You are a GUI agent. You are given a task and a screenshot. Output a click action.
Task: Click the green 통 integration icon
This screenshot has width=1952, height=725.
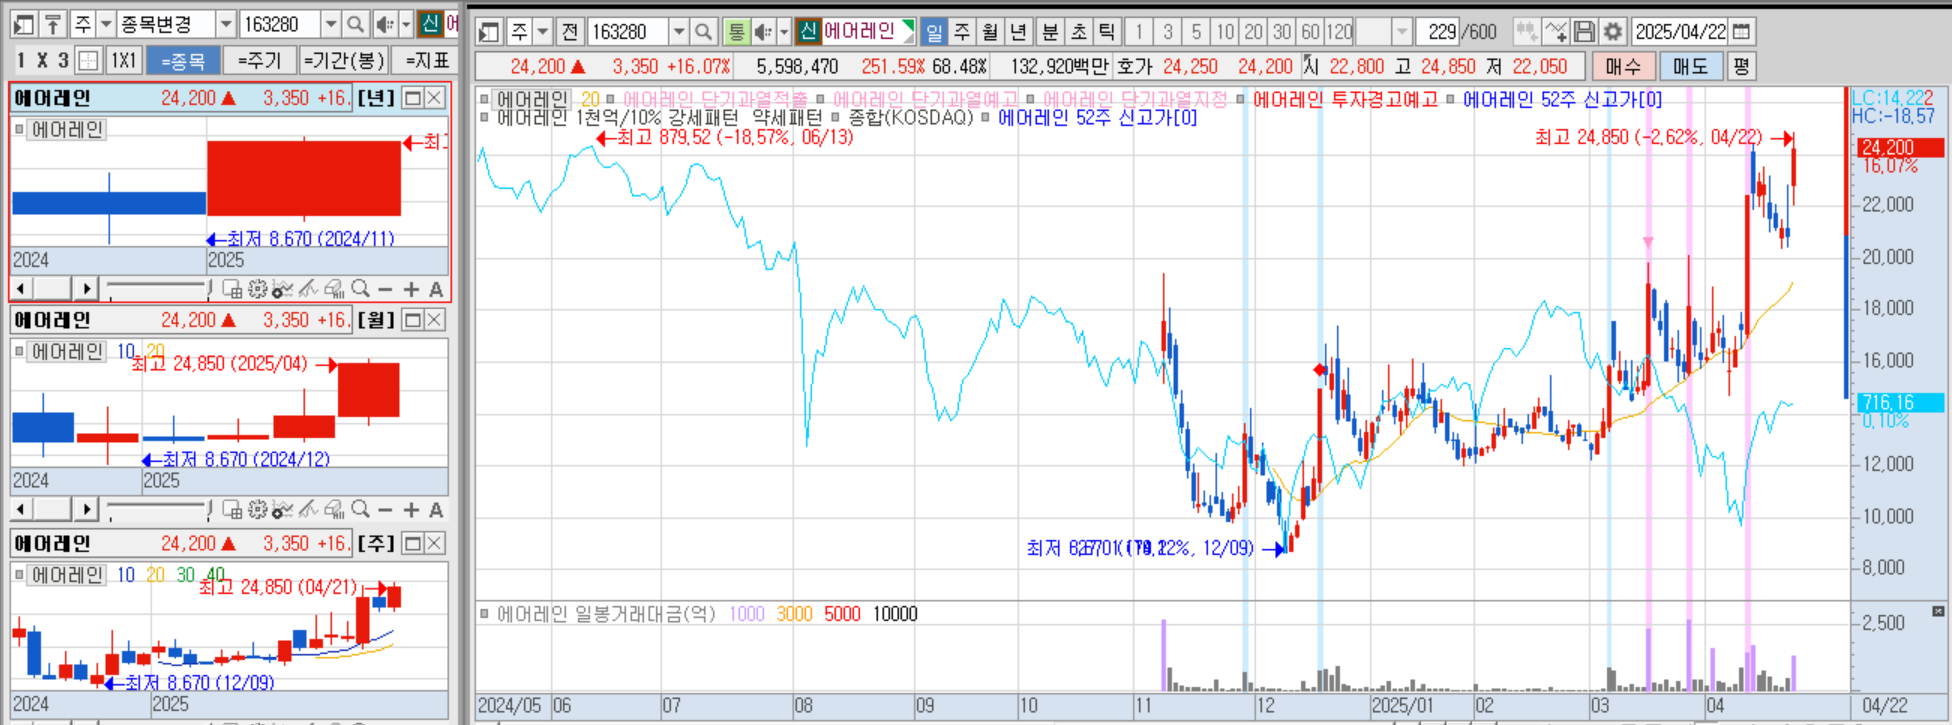[x=737, y=32]
